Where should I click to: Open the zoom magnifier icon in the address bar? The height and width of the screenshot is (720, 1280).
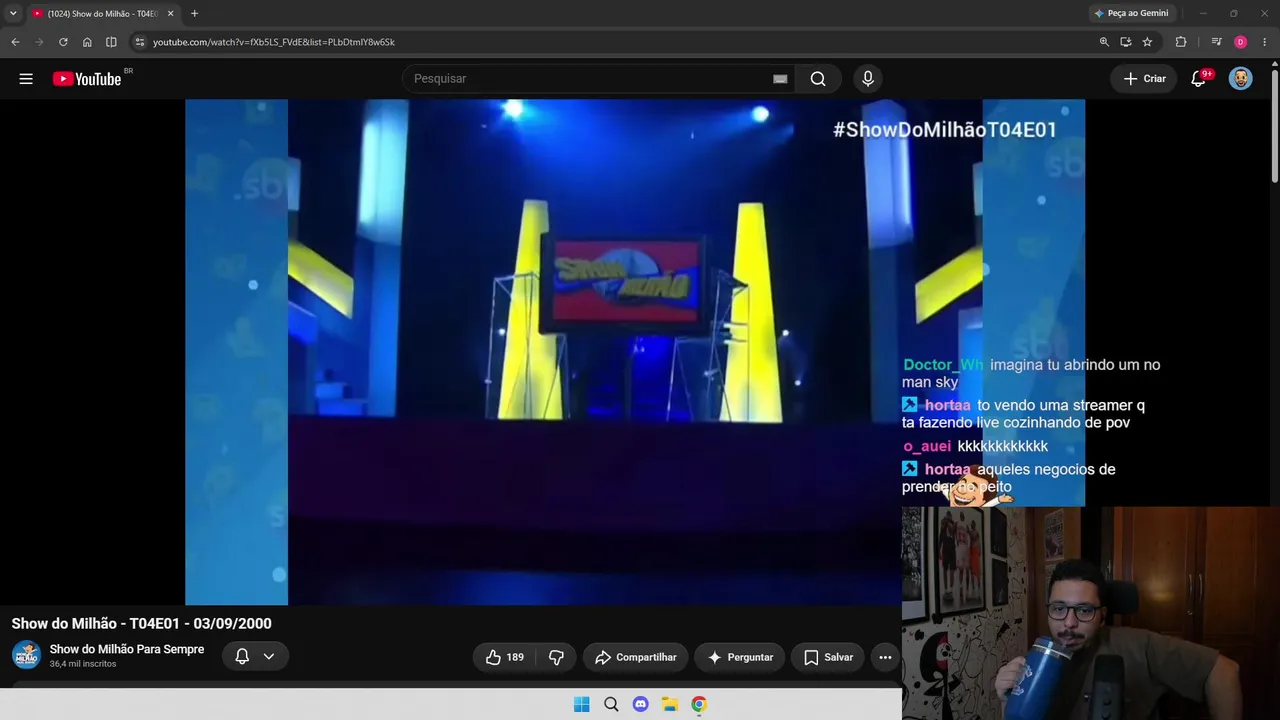click(x=1104, y=42)
